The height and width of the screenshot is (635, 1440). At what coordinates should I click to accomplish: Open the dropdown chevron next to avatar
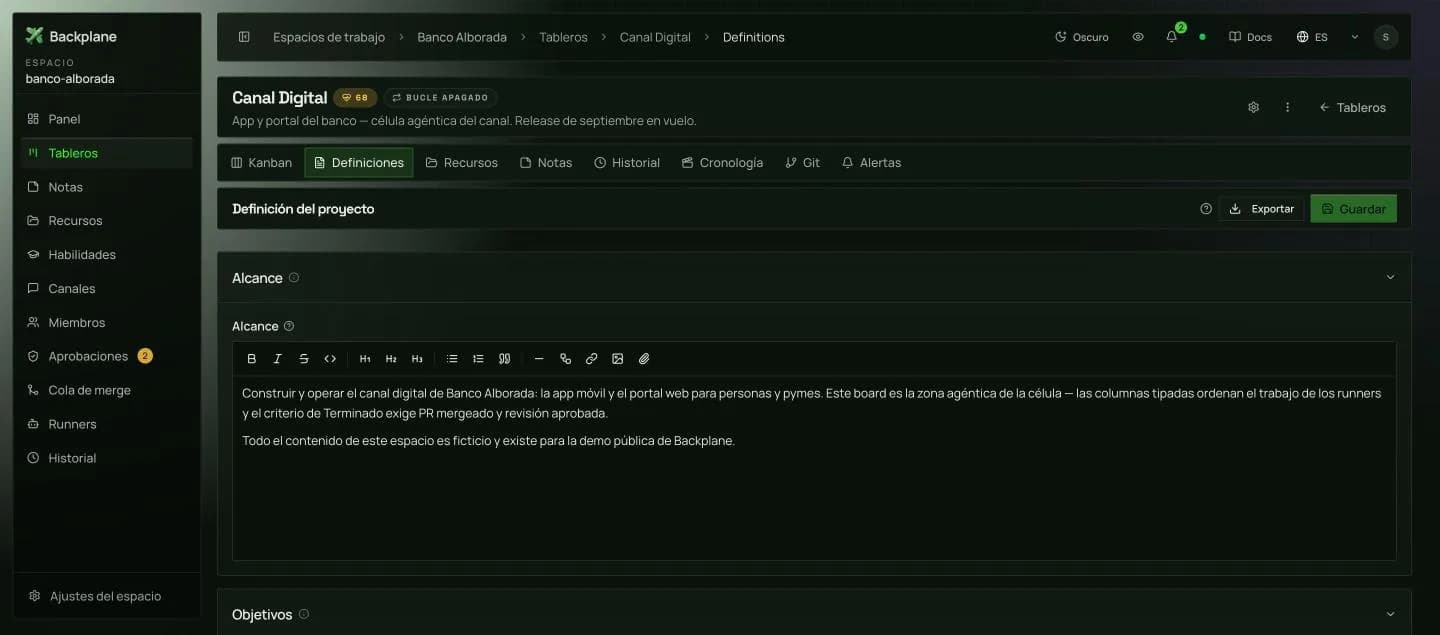pyautogui.click(x=1355, y=37)
